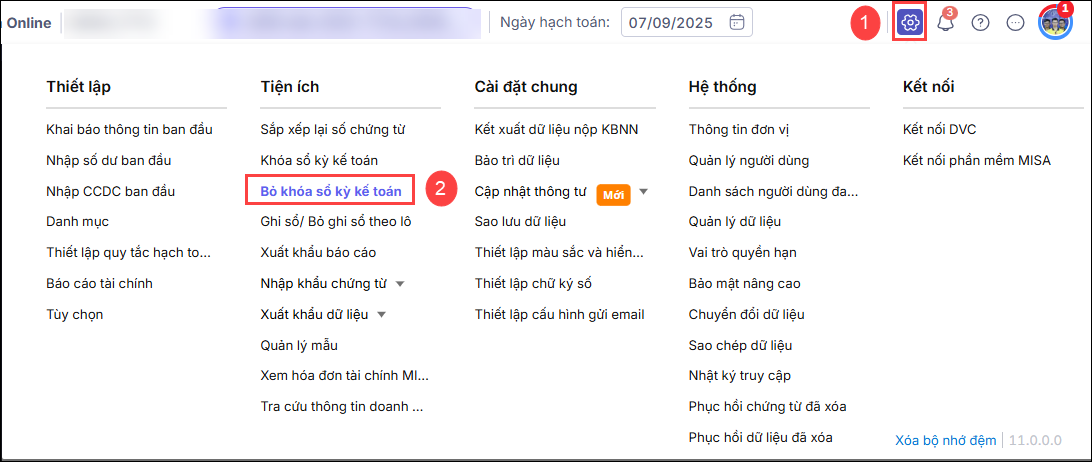
Task: Expand the Nhập khẩu chứng từ arrow
Action: tap(400, 284)
